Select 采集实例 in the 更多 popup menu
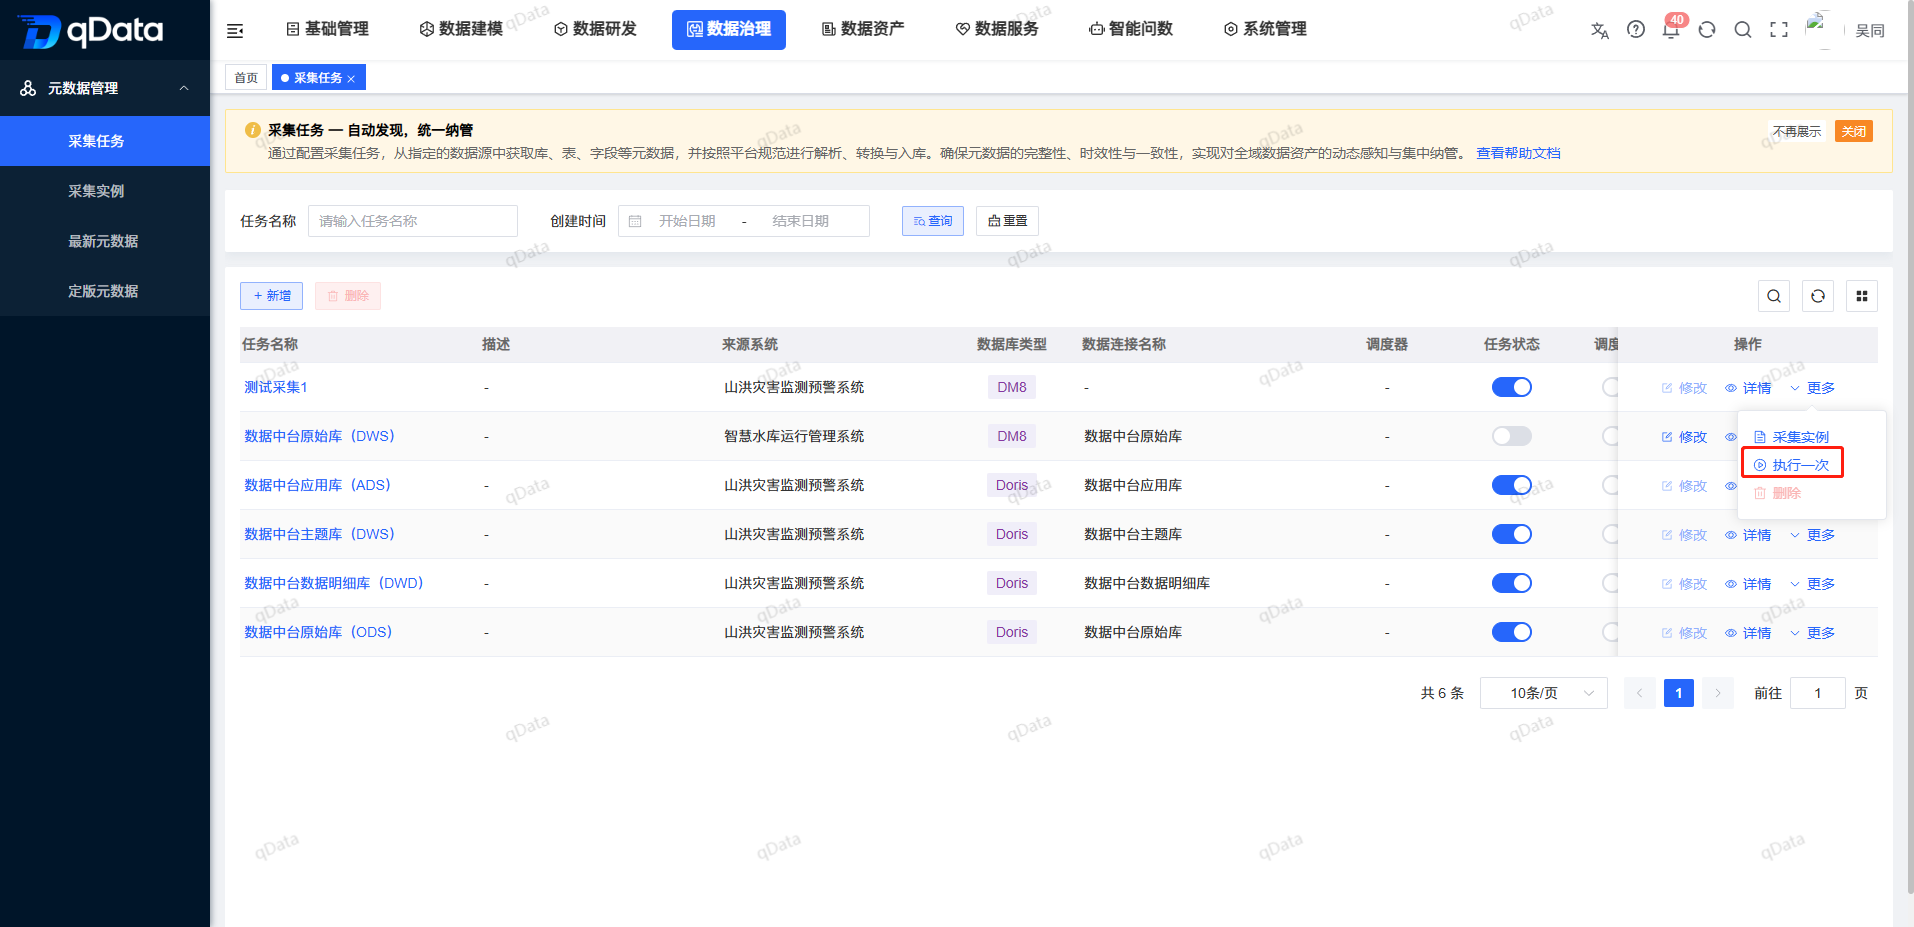 1791,437
